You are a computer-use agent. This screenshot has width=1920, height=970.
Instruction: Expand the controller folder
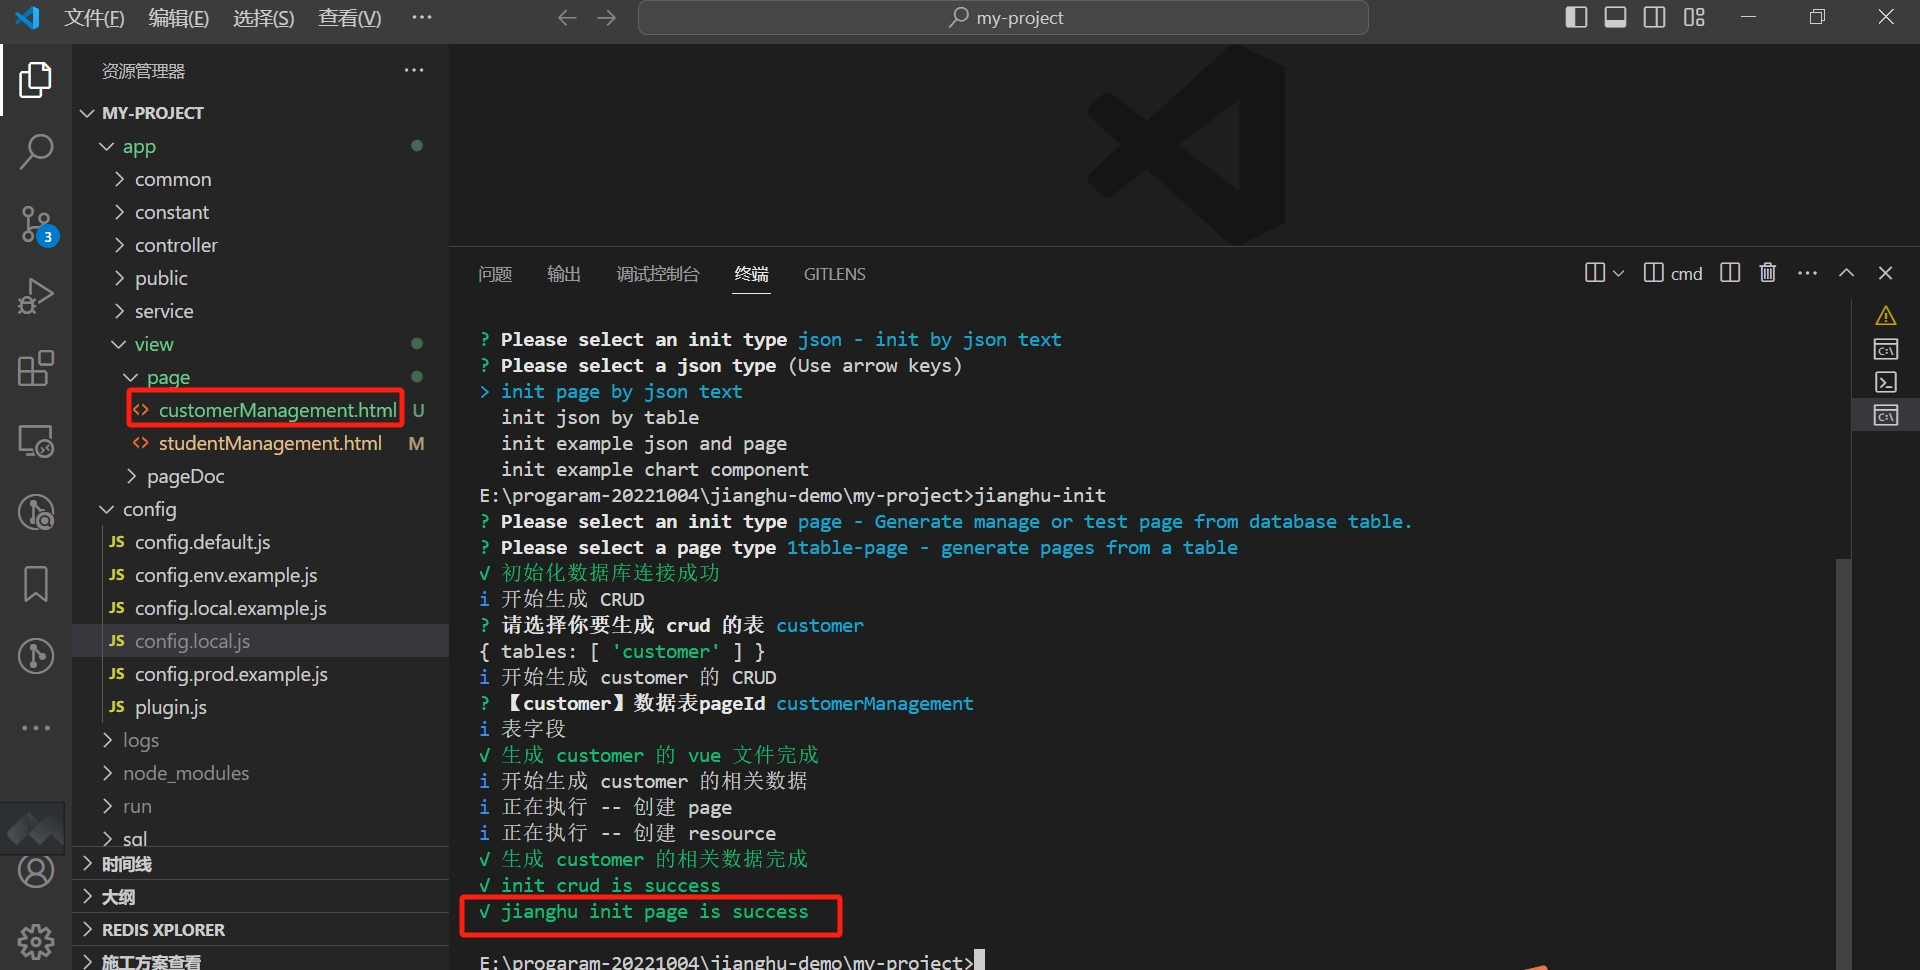pyautogui.click(x=177, y=244)
